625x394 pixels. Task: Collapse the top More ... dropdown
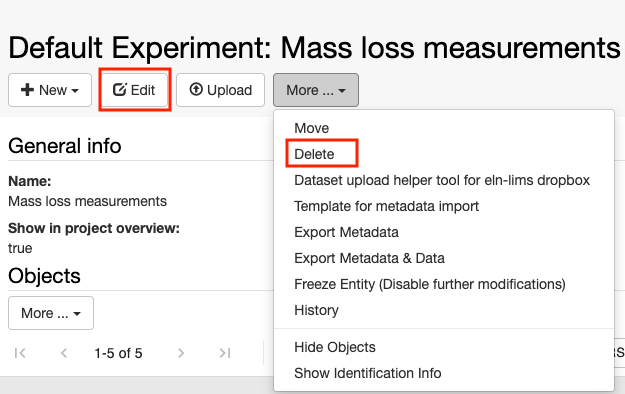click(316, 90)
